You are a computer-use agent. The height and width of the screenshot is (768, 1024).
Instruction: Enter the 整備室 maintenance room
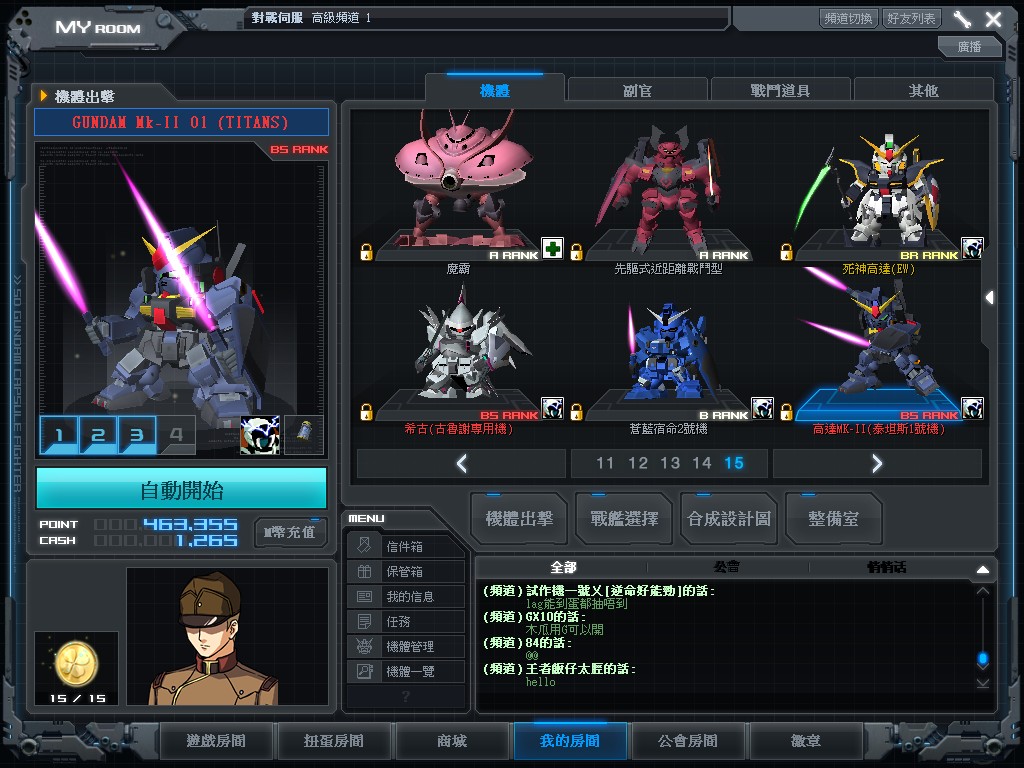click(833, 519)
